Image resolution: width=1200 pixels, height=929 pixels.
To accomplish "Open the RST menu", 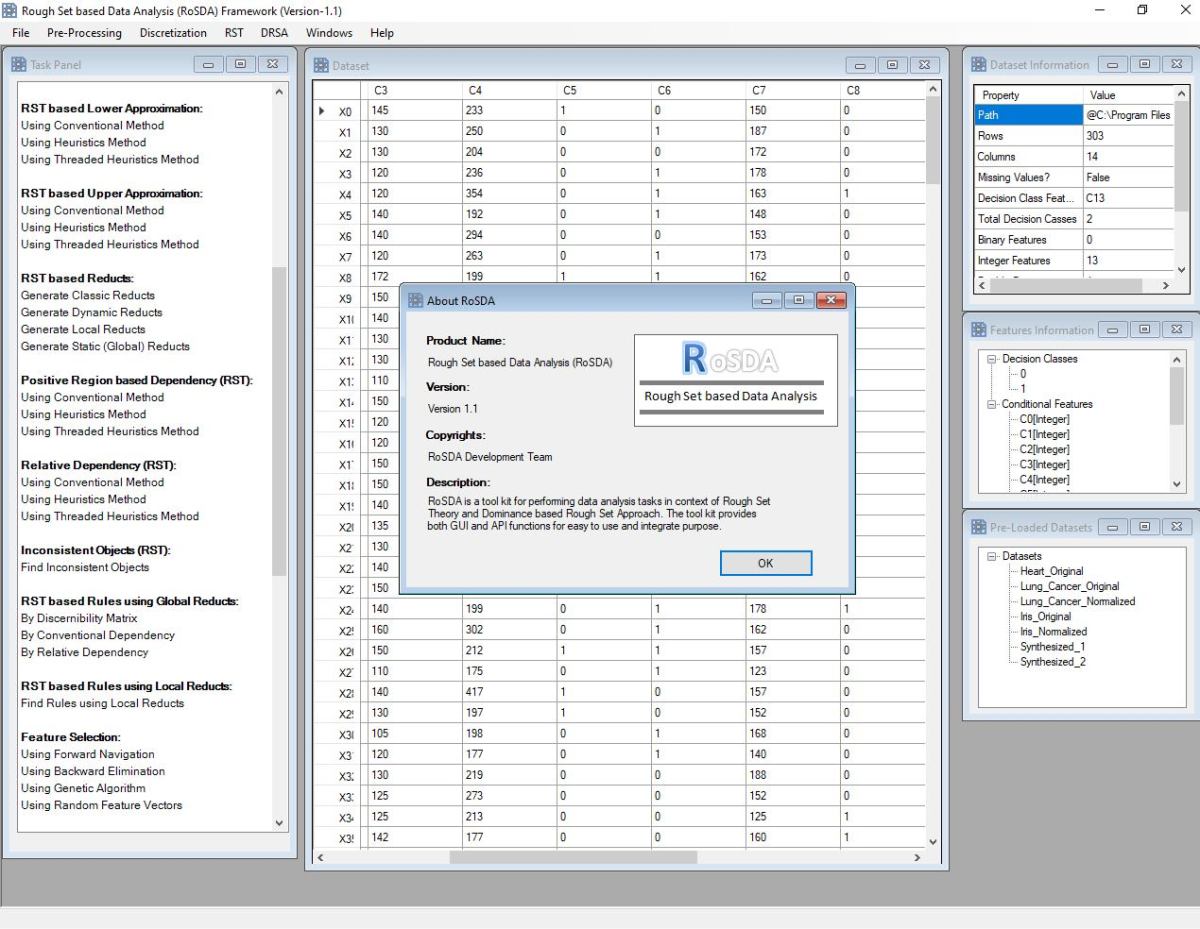I will pyautogui.click(x=234, y=32).
